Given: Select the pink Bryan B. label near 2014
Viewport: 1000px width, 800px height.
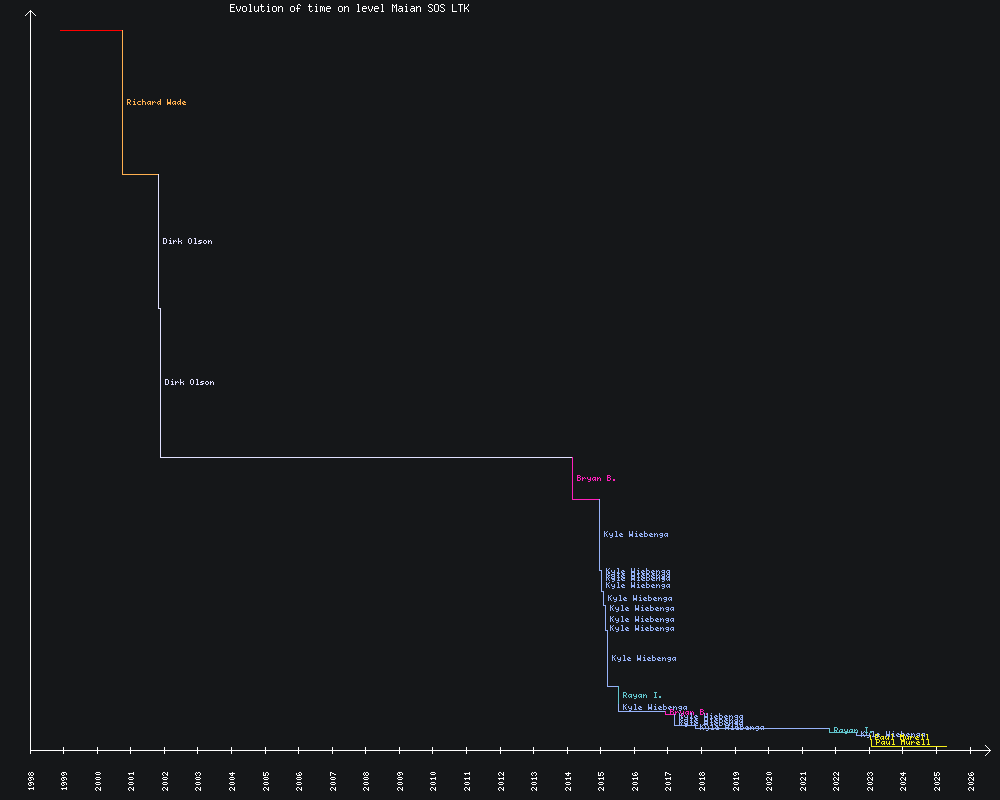Looking at the screenshot, I should [596, 479].
